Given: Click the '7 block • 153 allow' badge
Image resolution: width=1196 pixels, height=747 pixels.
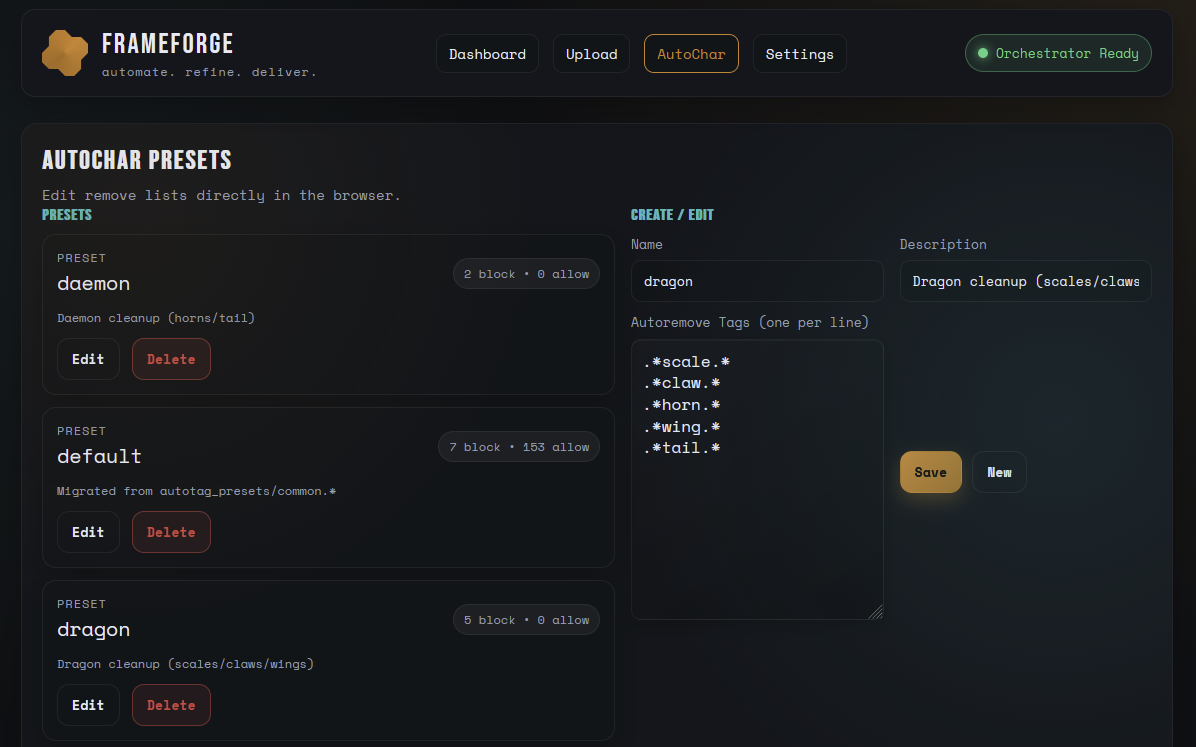Looking at the screenshot, I should (x=519, y=447).
